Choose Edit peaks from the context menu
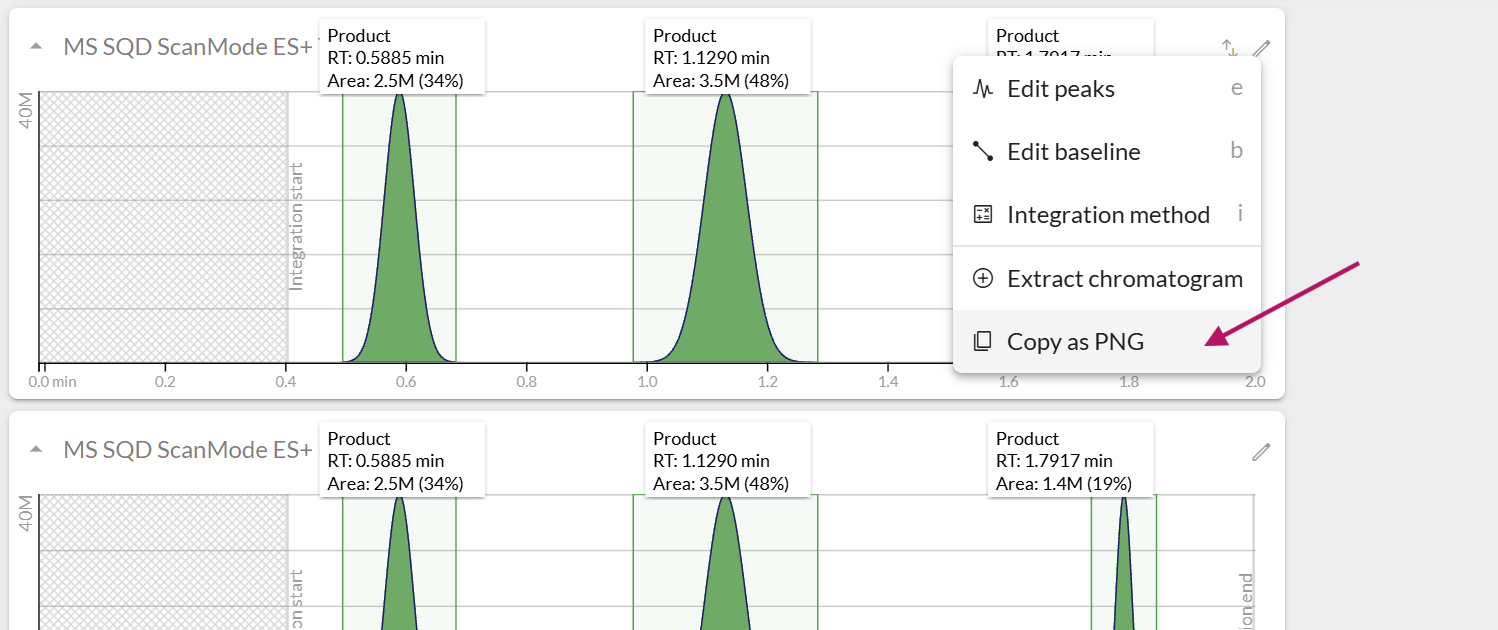This screenshot has height=630, width=1498. coord(1107,89)
